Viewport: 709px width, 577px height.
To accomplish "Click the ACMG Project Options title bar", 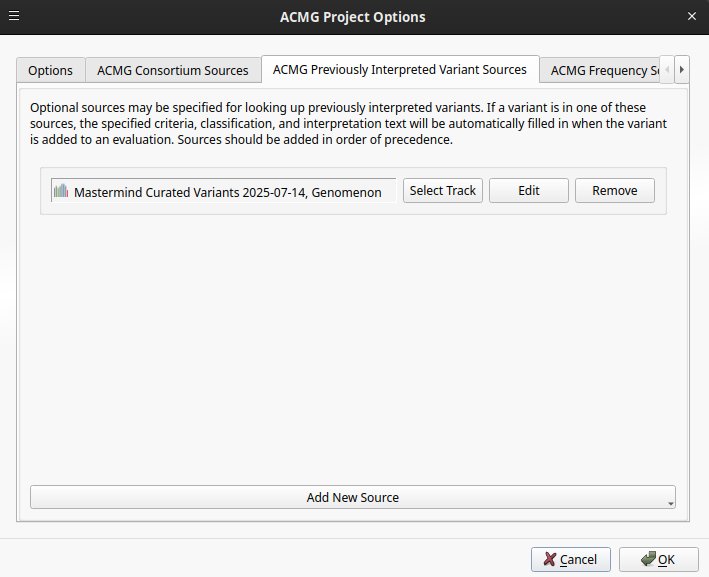I will pos(353,16).
